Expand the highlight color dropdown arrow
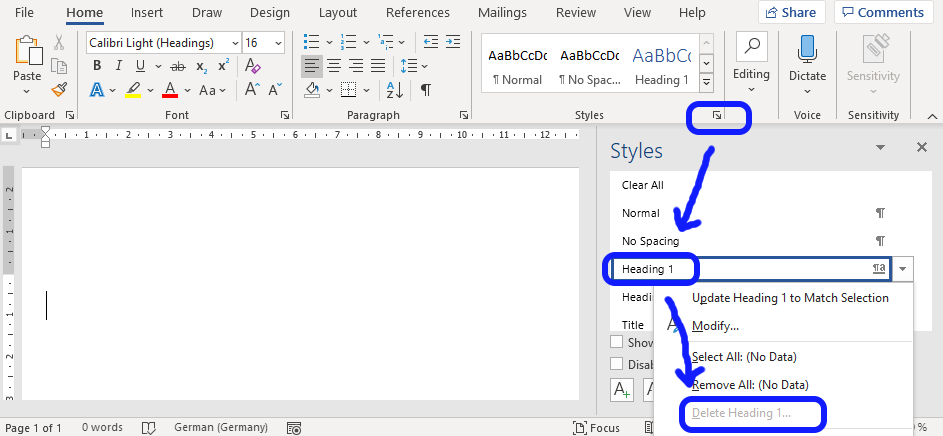Image resolution: width=943 pixels, height=436 pixels. coord(151,91)
